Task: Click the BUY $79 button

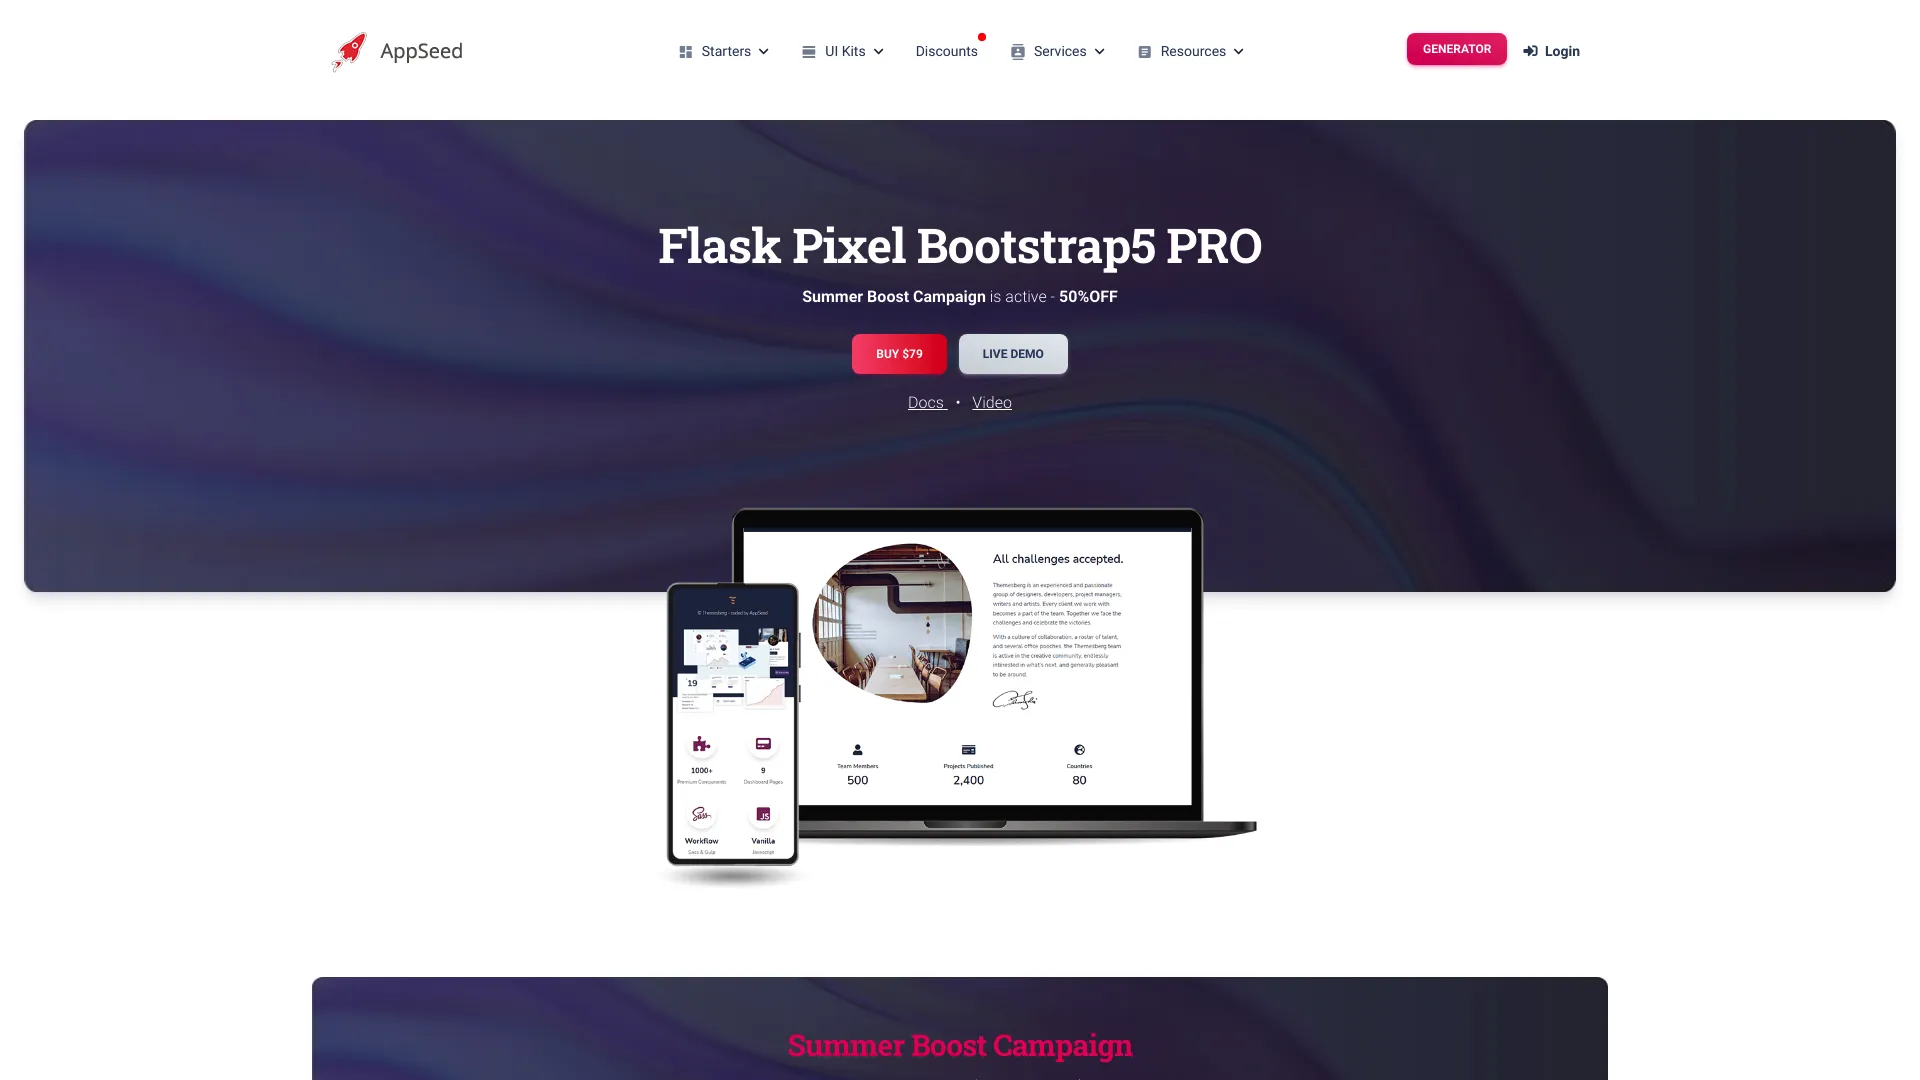Action: pos(899,353)
